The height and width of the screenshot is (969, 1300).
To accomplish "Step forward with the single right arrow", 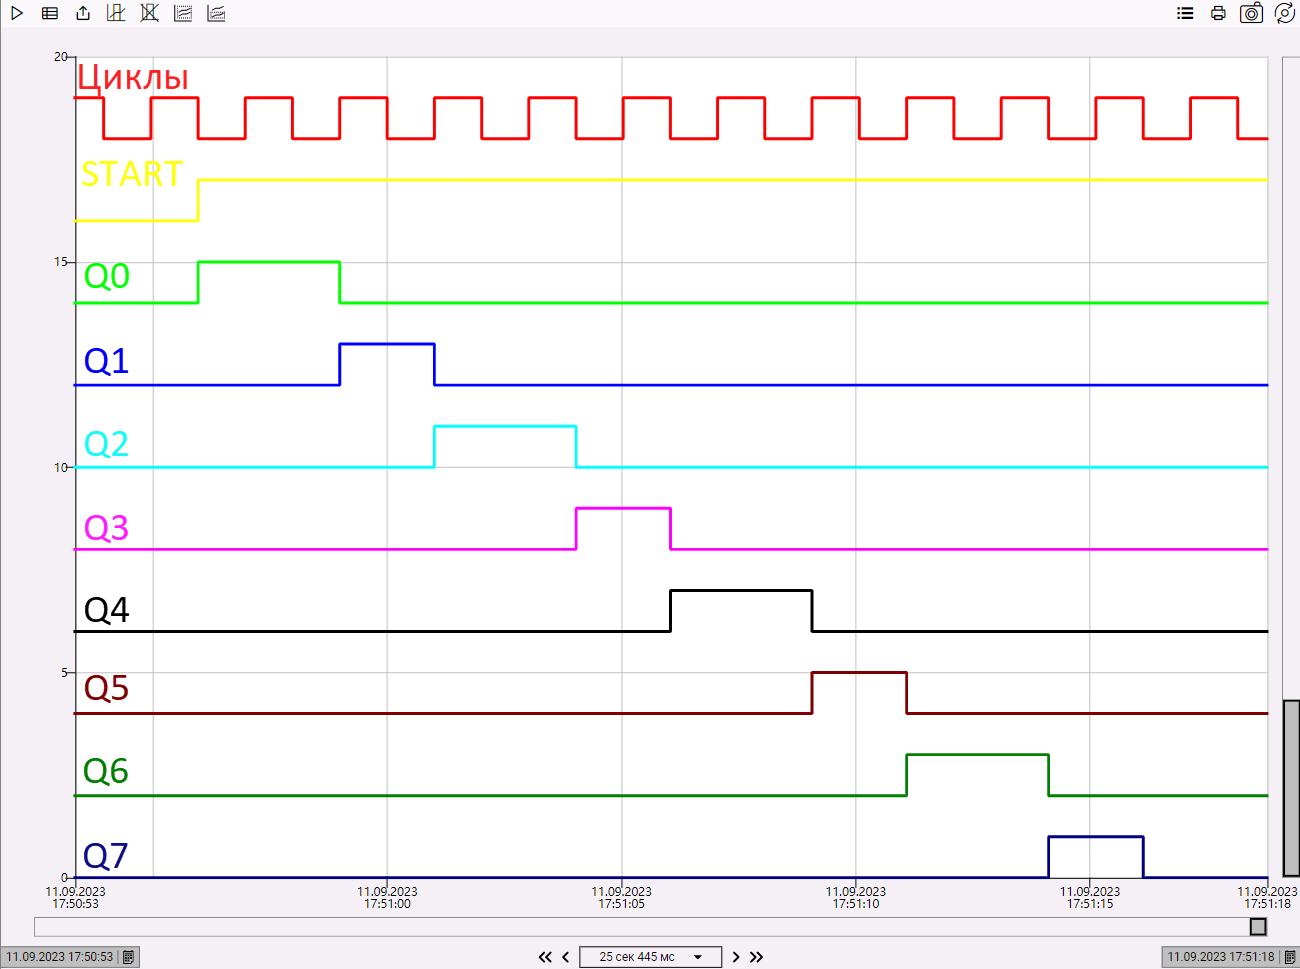I will [736, 957].
